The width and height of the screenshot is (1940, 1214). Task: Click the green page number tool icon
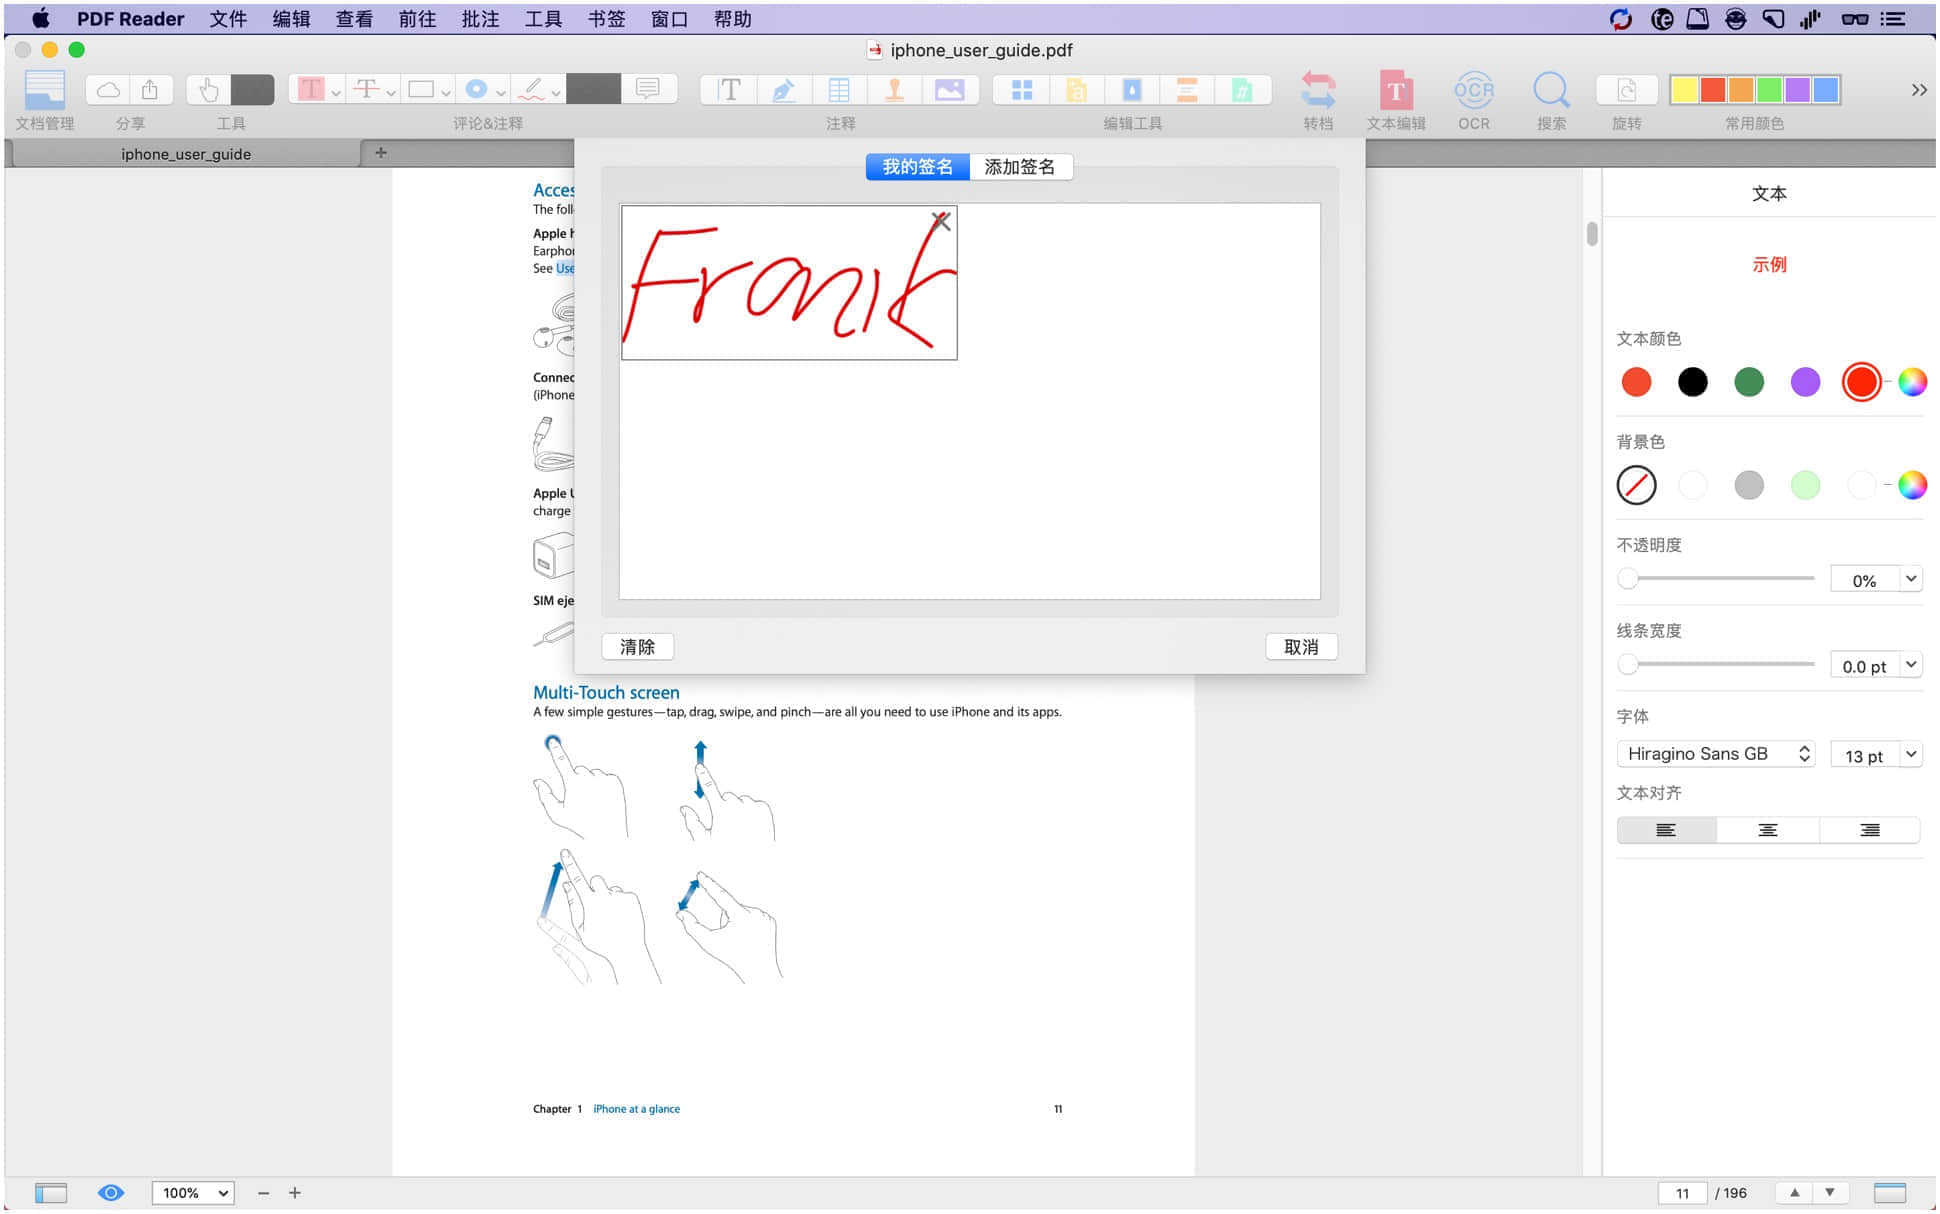coord(1242,90)
